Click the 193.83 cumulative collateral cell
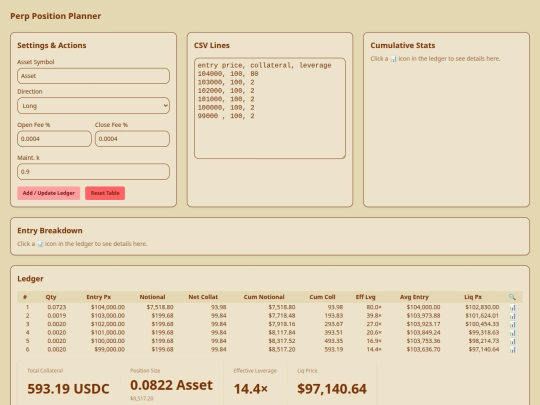Viewport: 540px width, 405px height. tap(334, 316)
